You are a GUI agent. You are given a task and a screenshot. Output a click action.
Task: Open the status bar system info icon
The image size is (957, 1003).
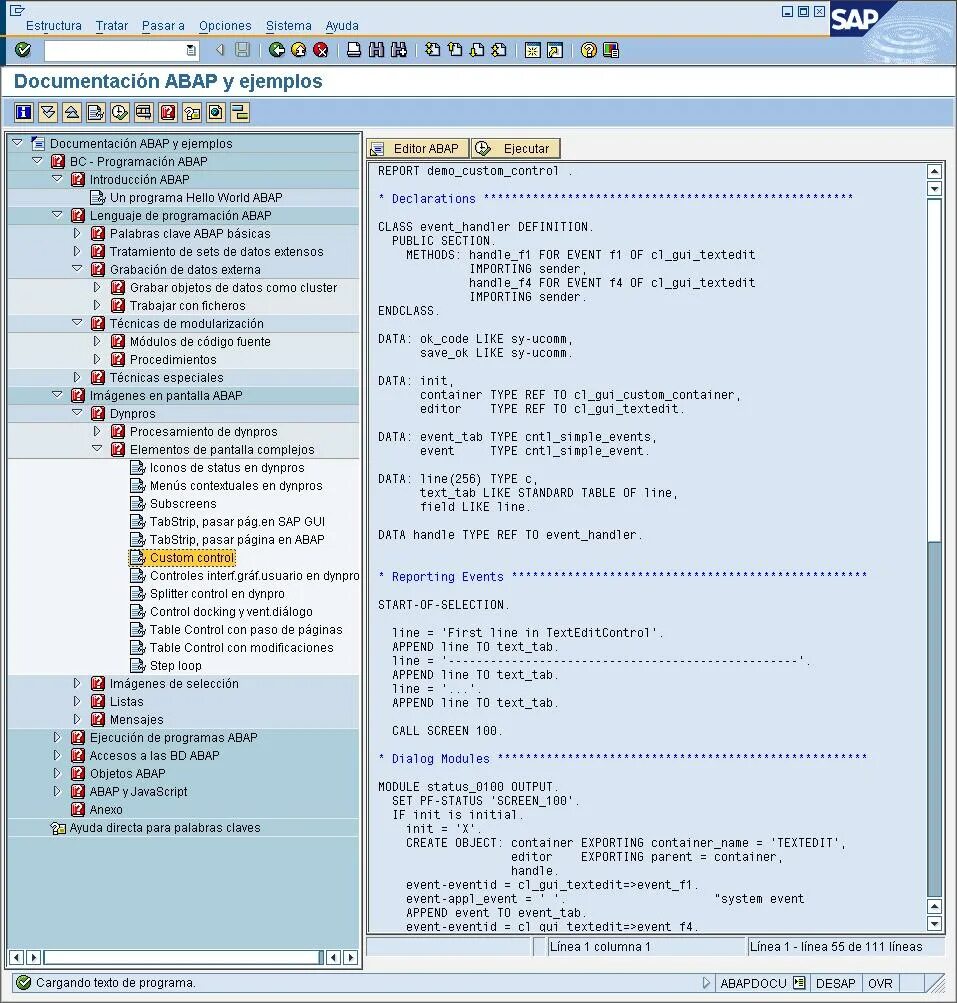click(x=799, y=983)
